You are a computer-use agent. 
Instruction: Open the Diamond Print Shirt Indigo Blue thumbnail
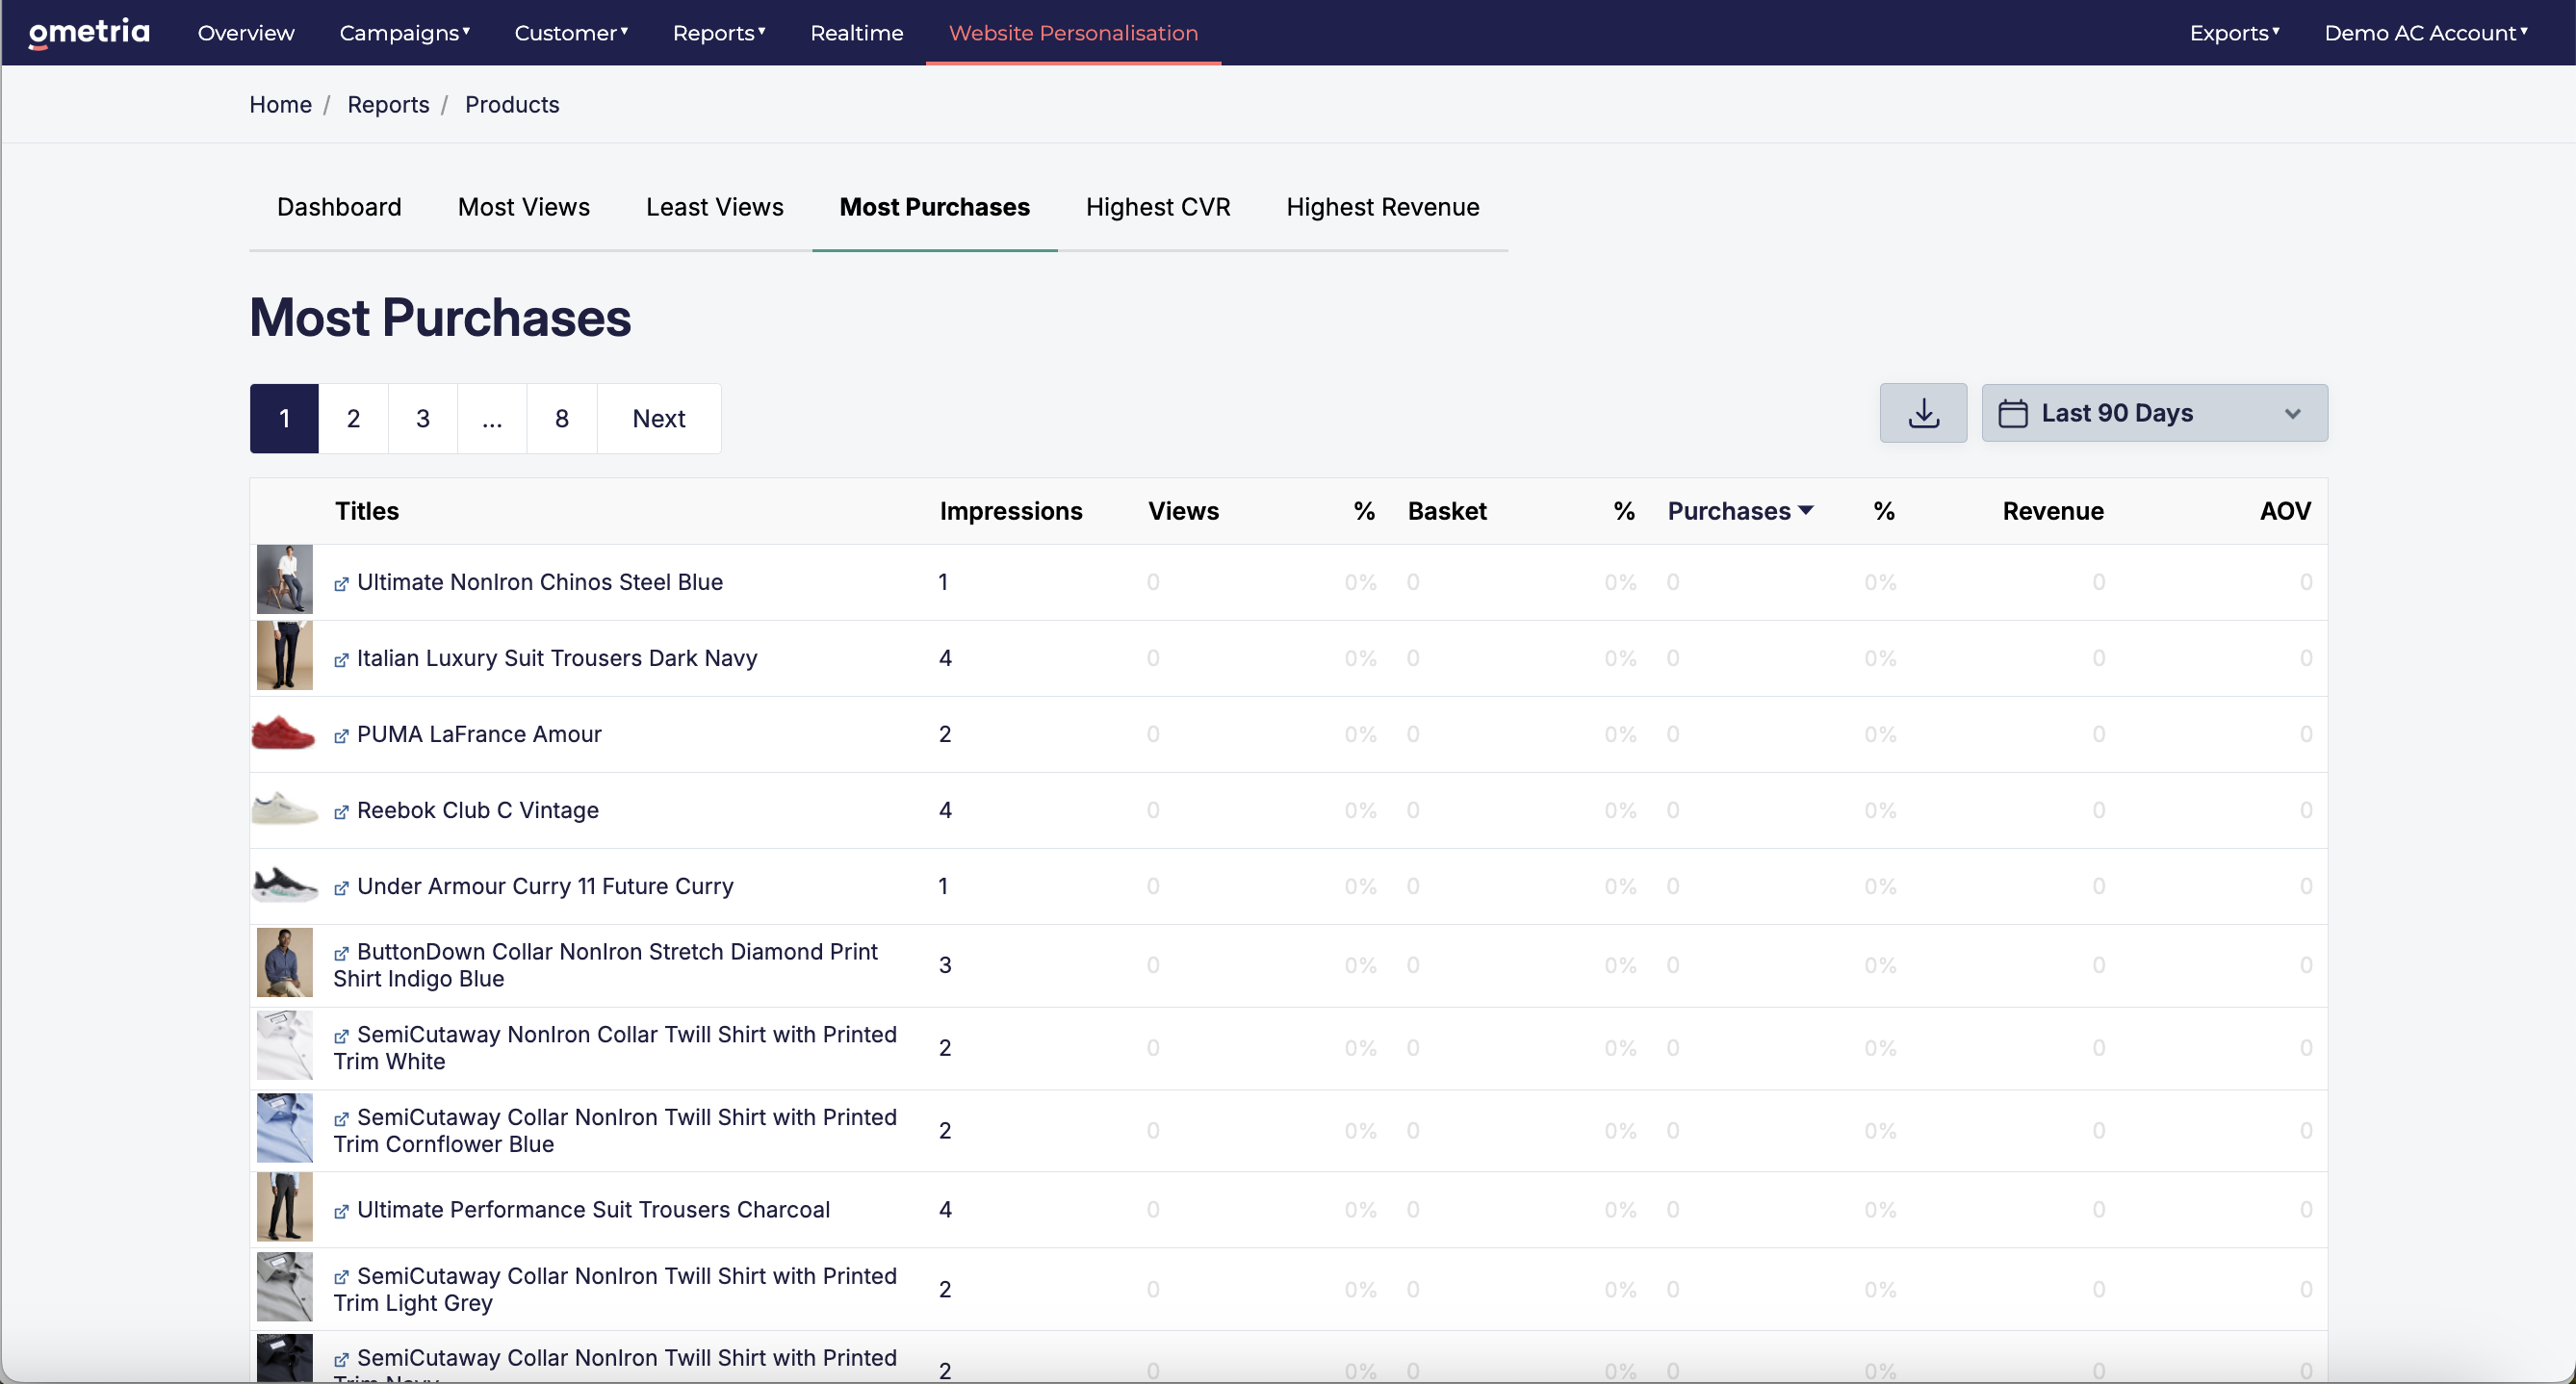pos(284,962)
